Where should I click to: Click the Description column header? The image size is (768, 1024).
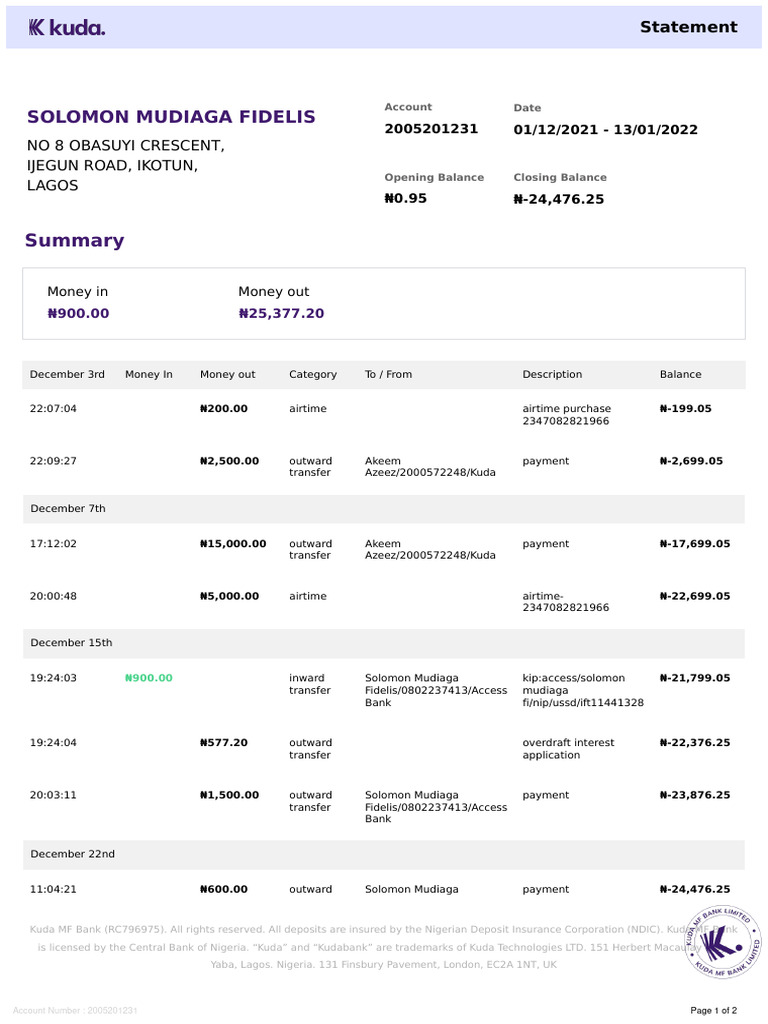click(x=552, y=374)
